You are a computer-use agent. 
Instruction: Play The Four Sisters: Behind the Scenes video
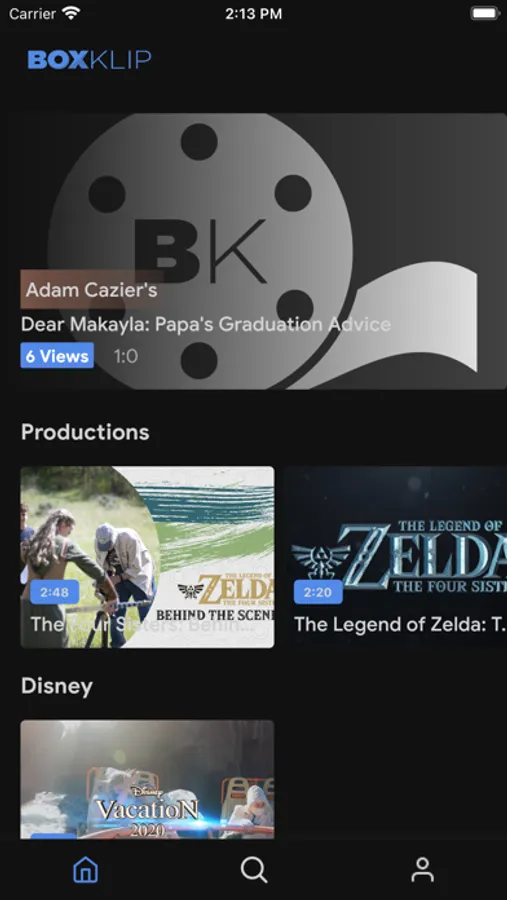pyautogui.click(x=147, y=557)
